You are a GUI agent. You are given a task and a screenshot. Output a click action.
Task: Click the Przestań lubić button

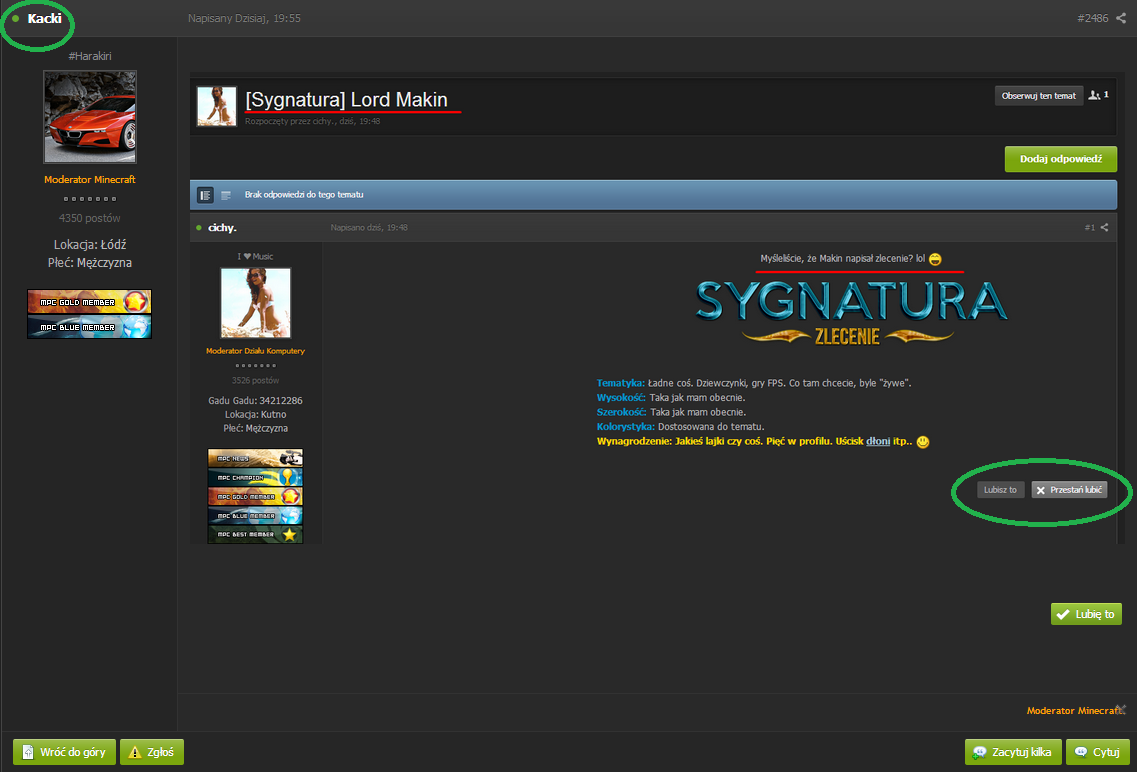(x=1069, y=490)
